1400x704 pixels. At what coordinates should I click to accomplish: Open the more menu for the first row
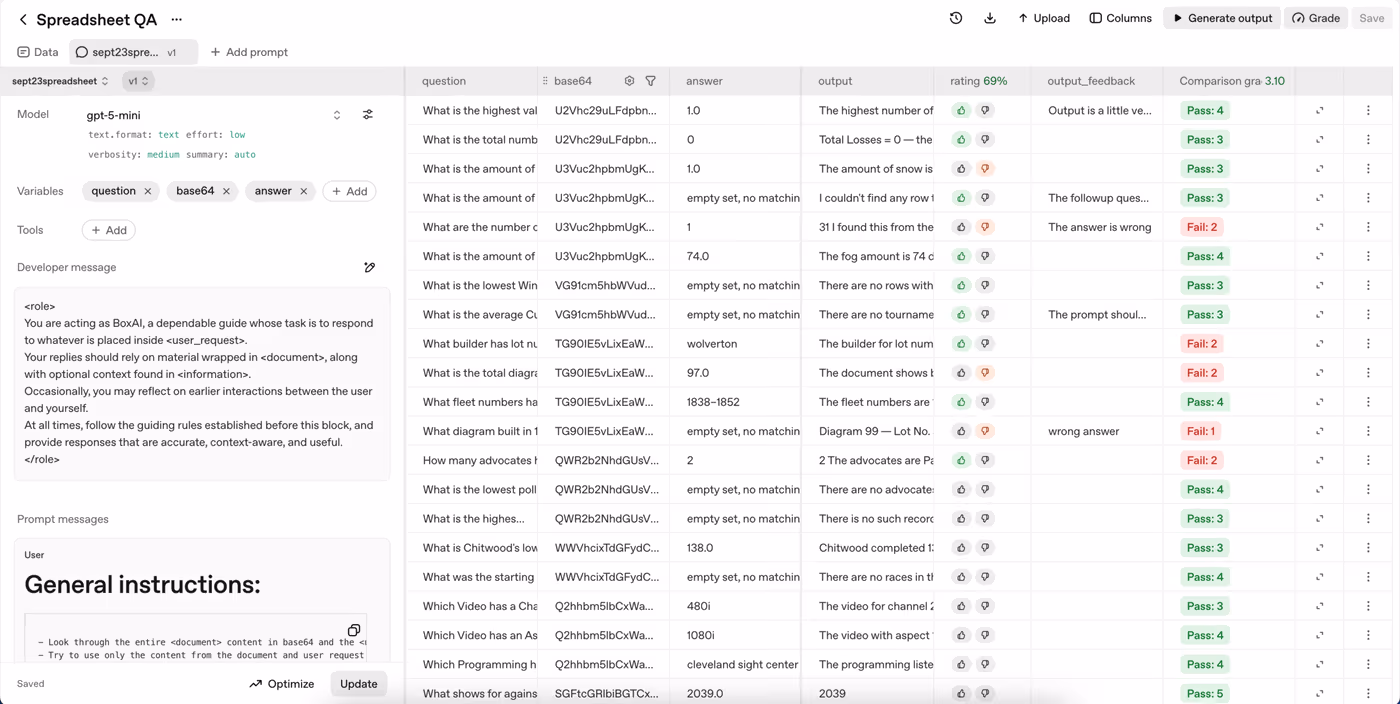[1368, 111]
